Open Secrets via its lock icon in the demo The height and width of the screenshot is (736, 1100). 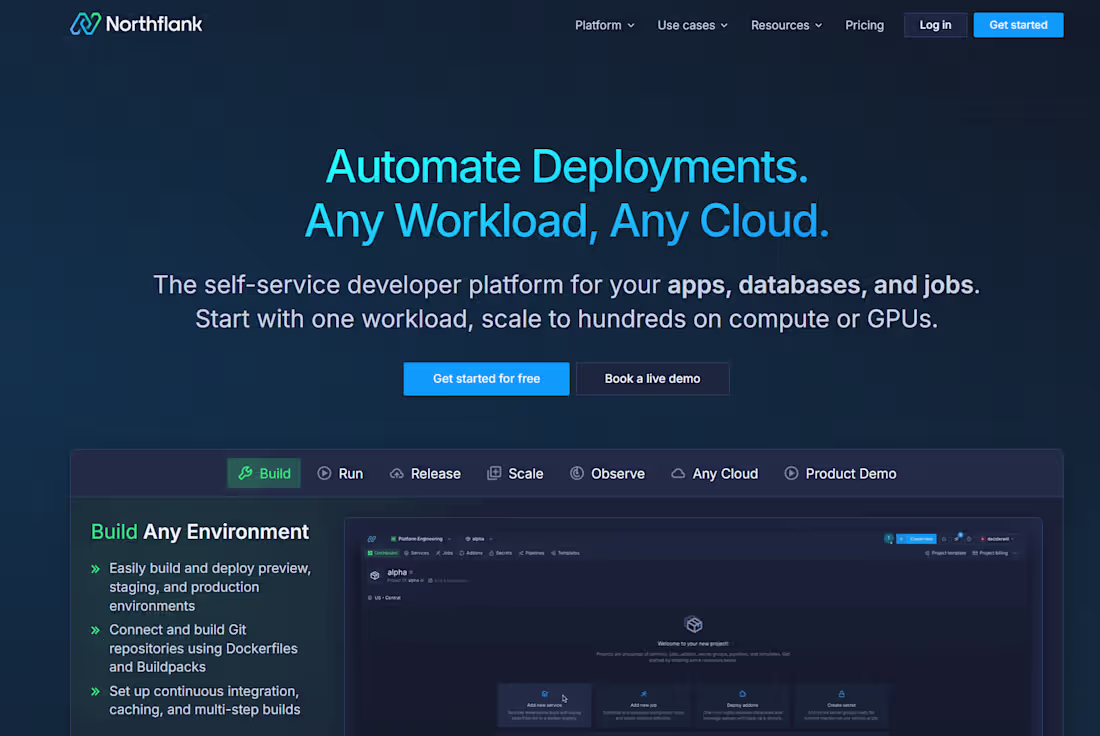click(491, 552)
